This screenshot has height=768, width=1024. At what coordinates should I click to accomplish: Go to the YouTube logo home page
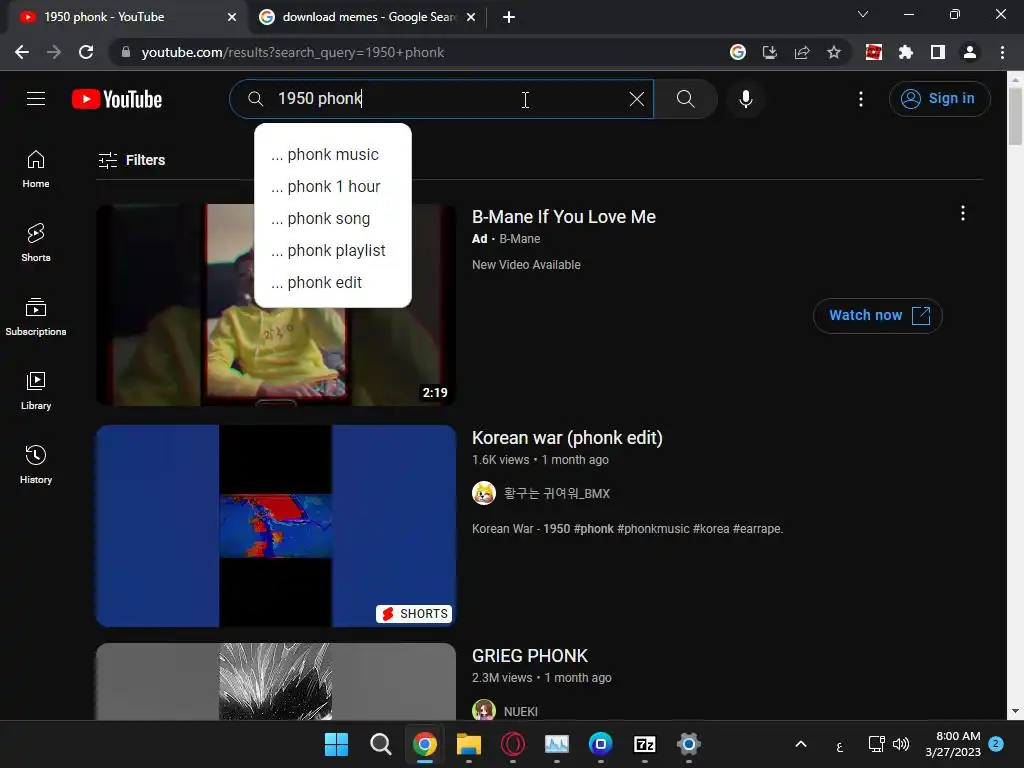117,99
